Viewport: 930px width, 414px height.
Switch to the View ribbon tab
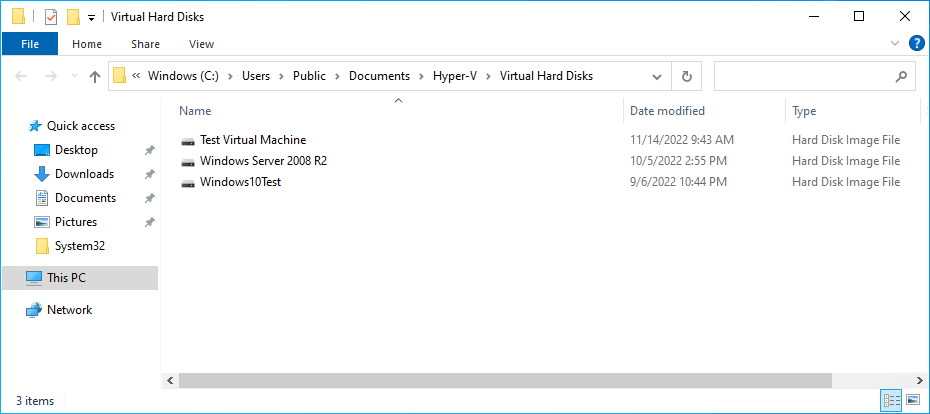tap(201, 44)
